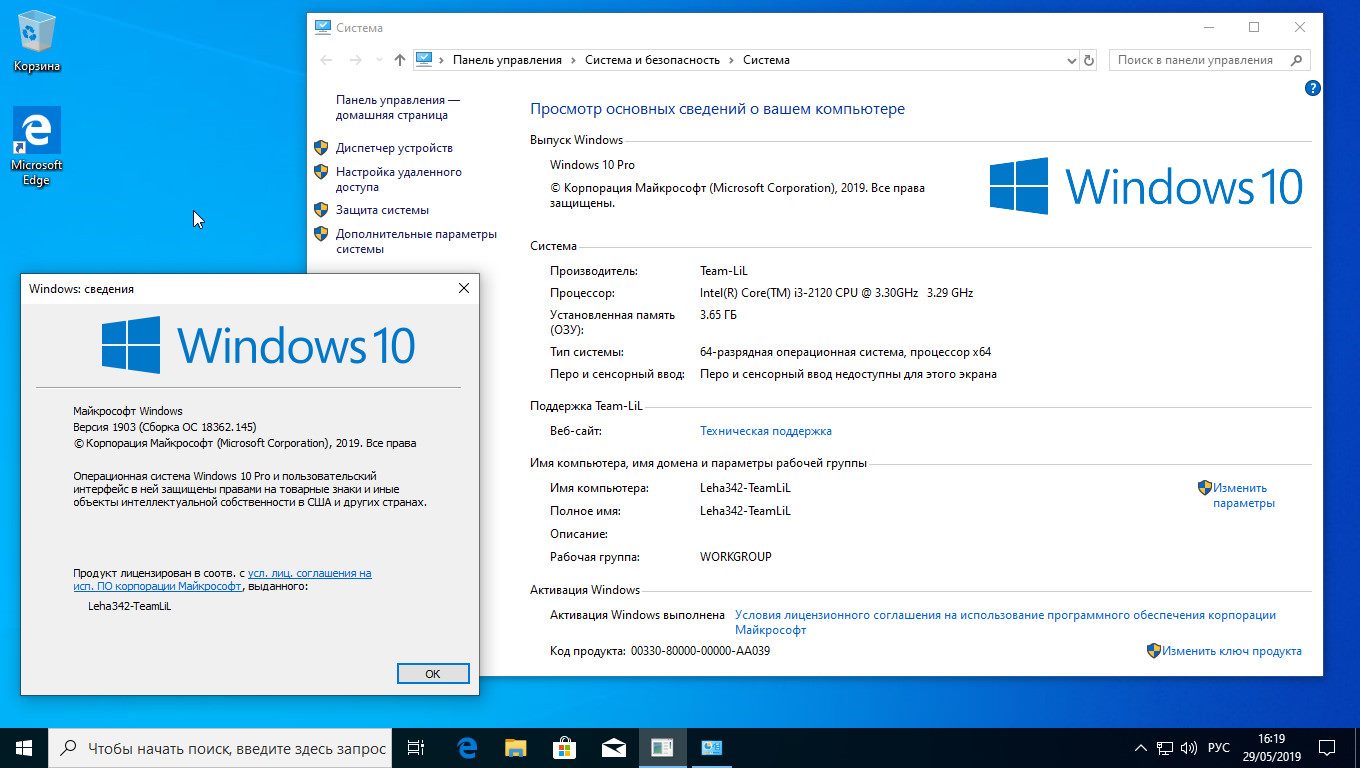Click the Версия 1903 build text in winver
Viewport: 1360px width, 768px height.
coord(165,427)
